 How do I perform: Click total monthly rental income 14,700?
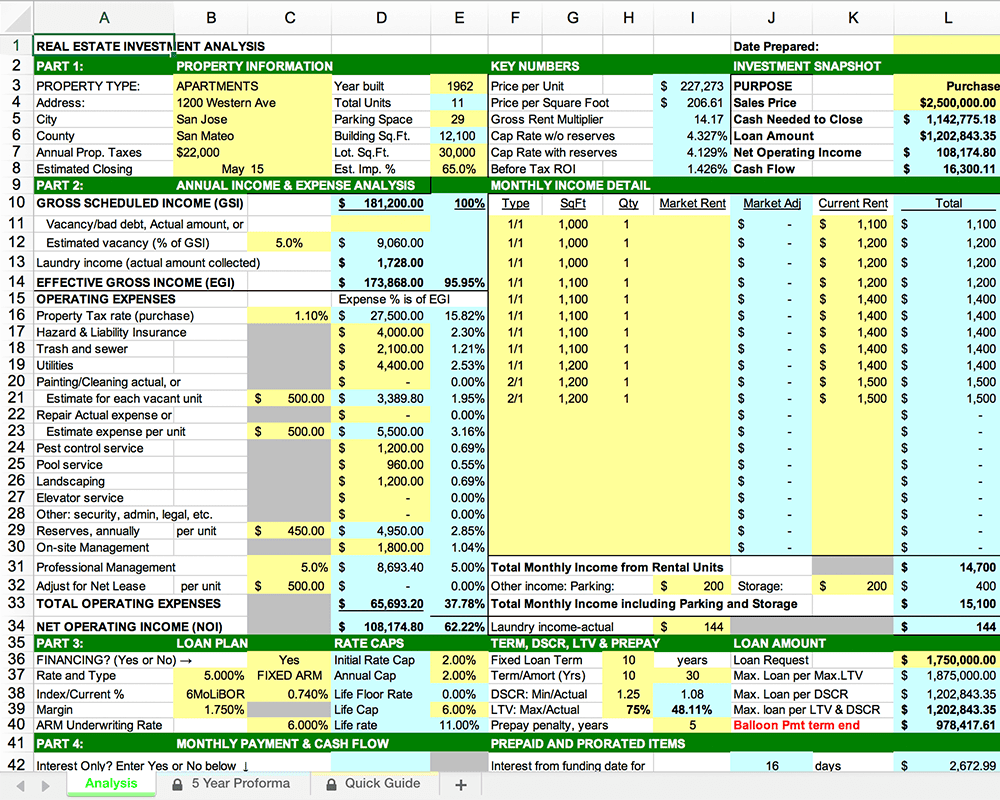(947, 567)
